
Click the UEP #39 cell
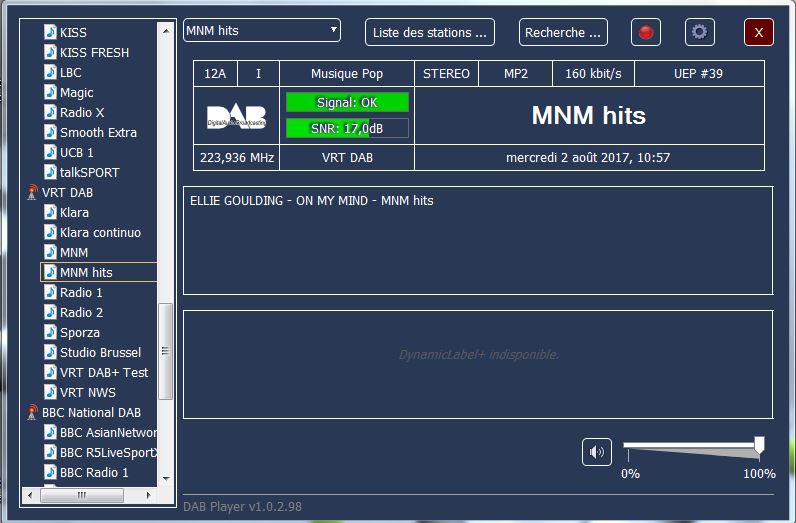coord(699,74)
